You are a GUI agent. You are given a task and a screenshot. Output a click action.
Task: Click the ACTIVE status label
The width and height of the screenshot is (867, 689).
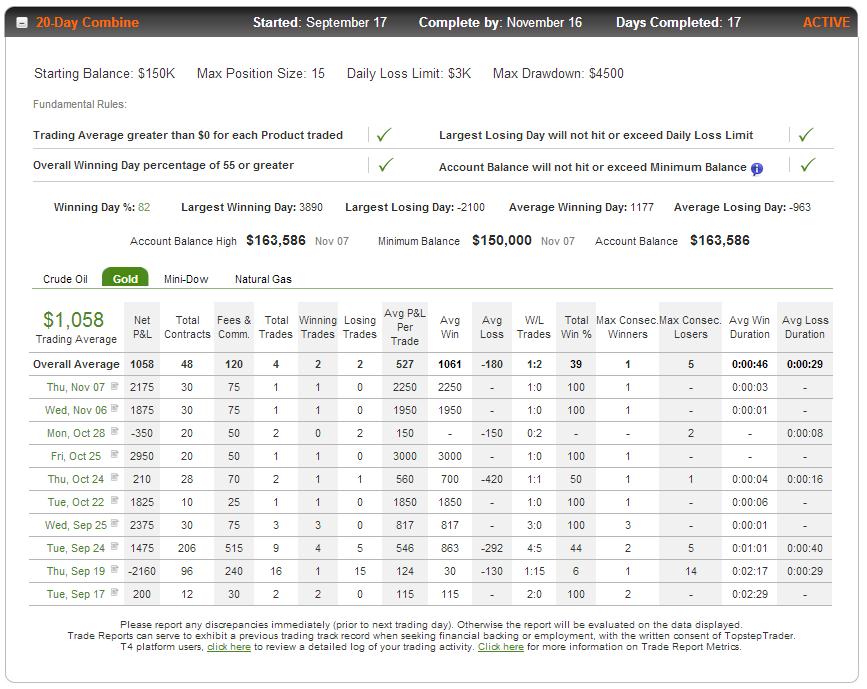[826, 23]
